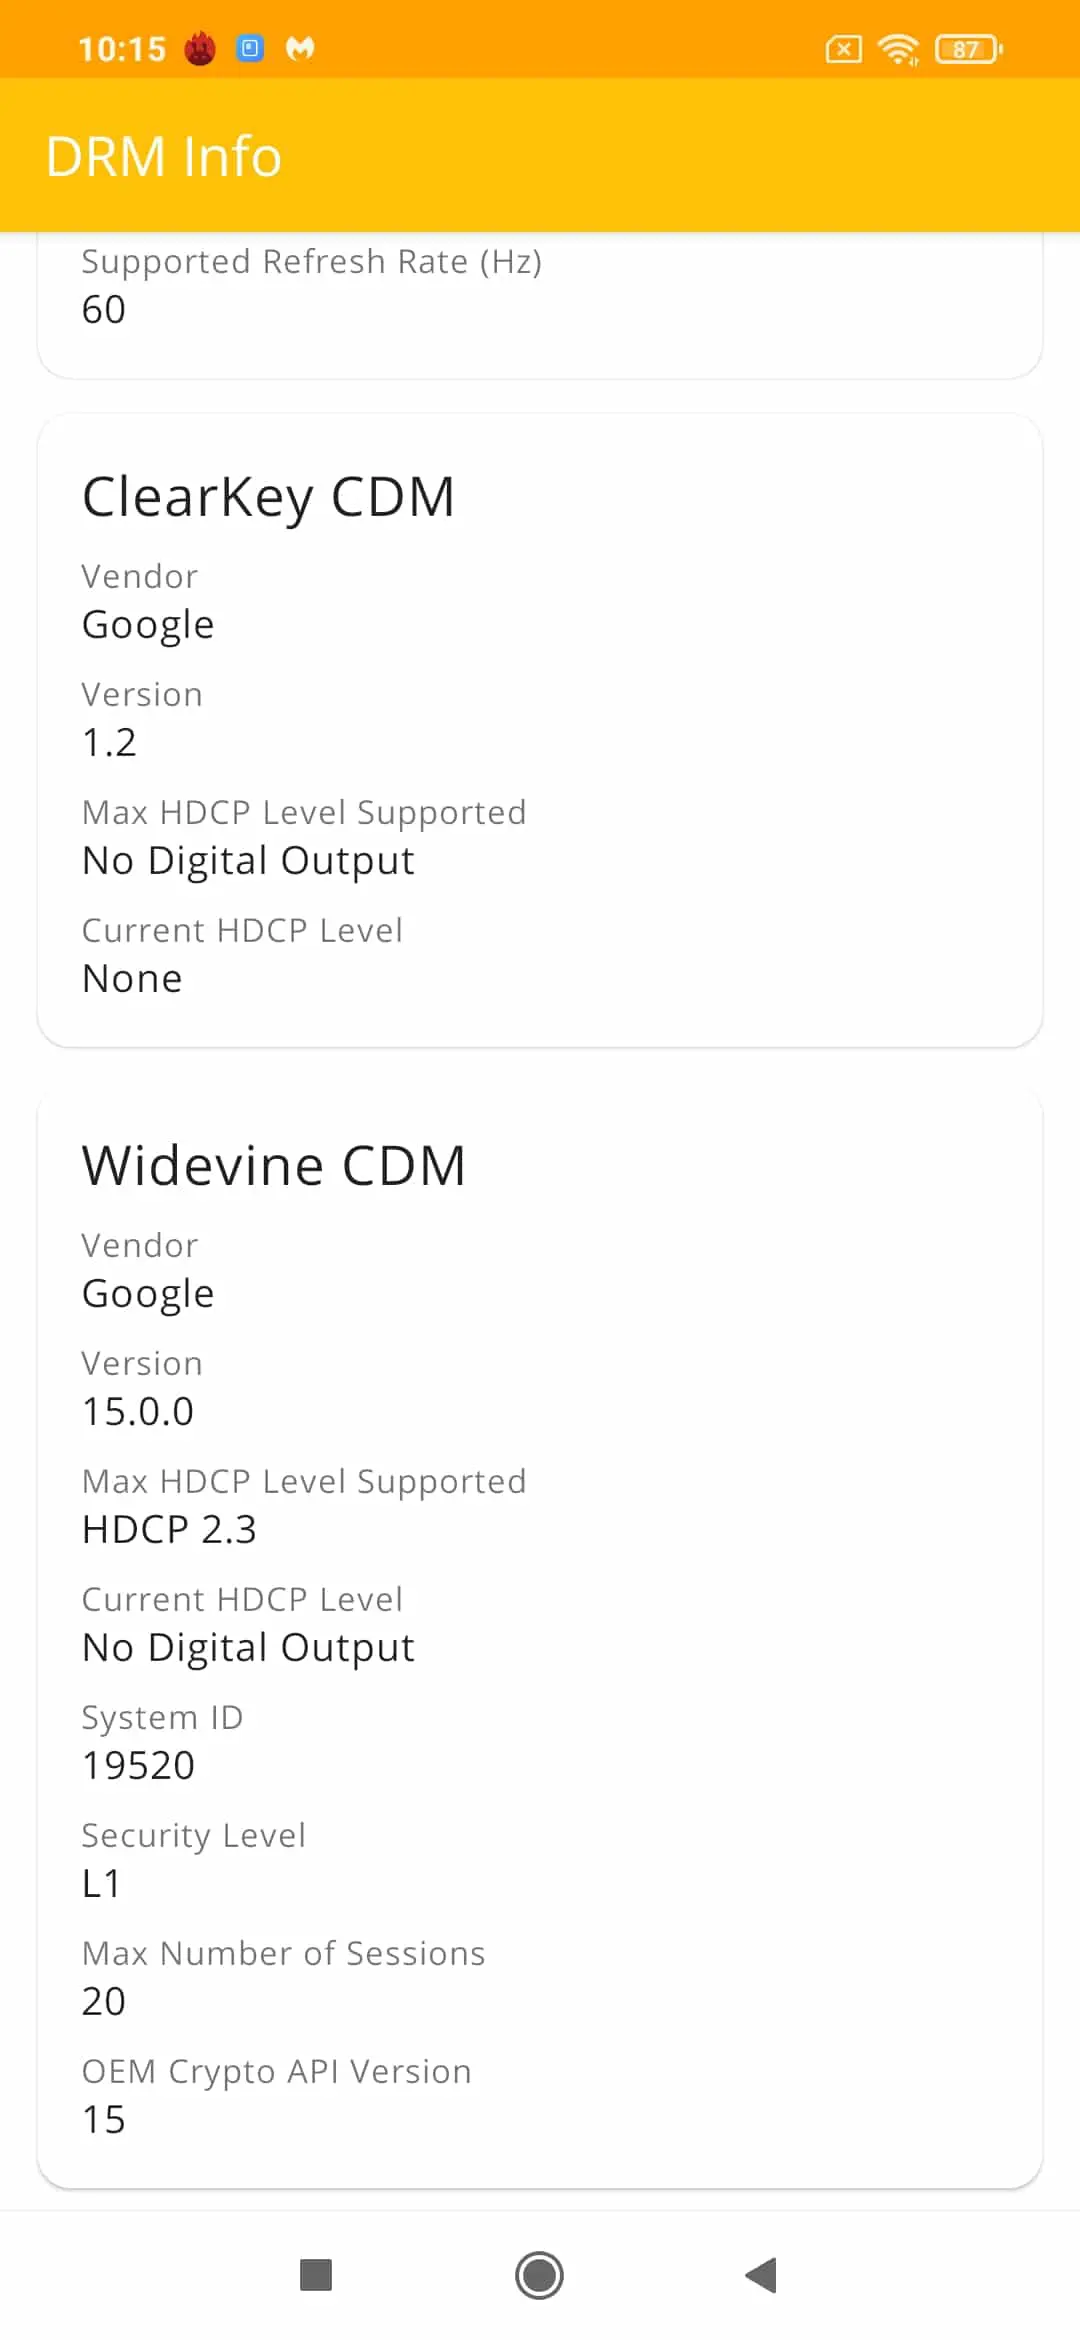Tap the circular home navigation button
The width and height of the screenshot is (1080, 2340).
coord(539,2275)
